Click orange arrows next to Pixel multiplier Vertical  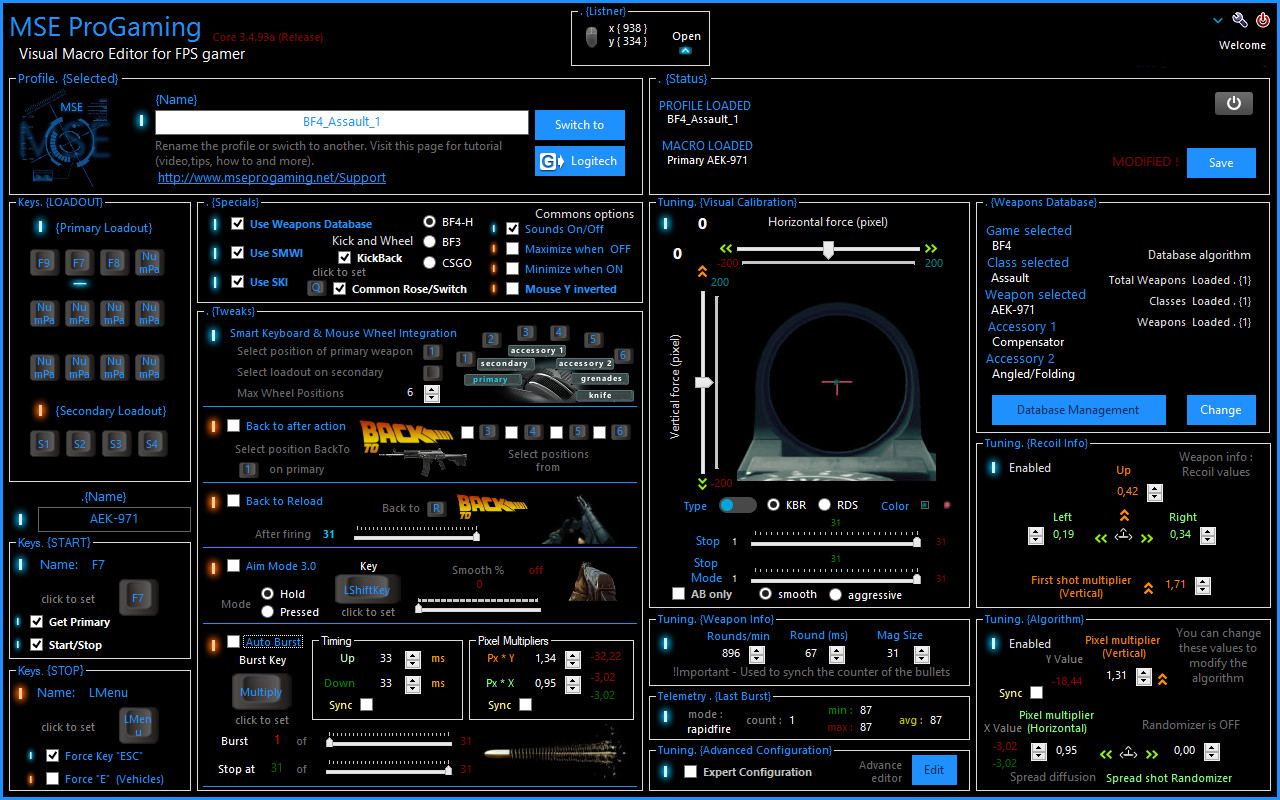tap(1162, 679)
